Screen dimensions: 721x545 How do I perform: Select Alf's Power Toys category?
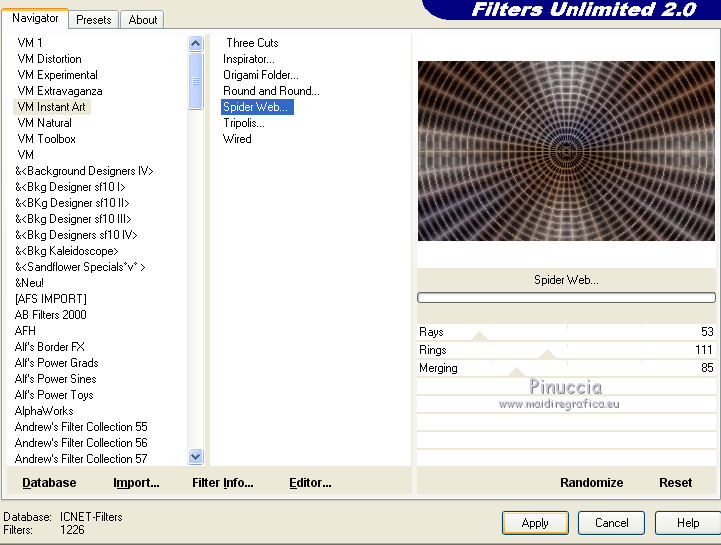tap(54, 395)
